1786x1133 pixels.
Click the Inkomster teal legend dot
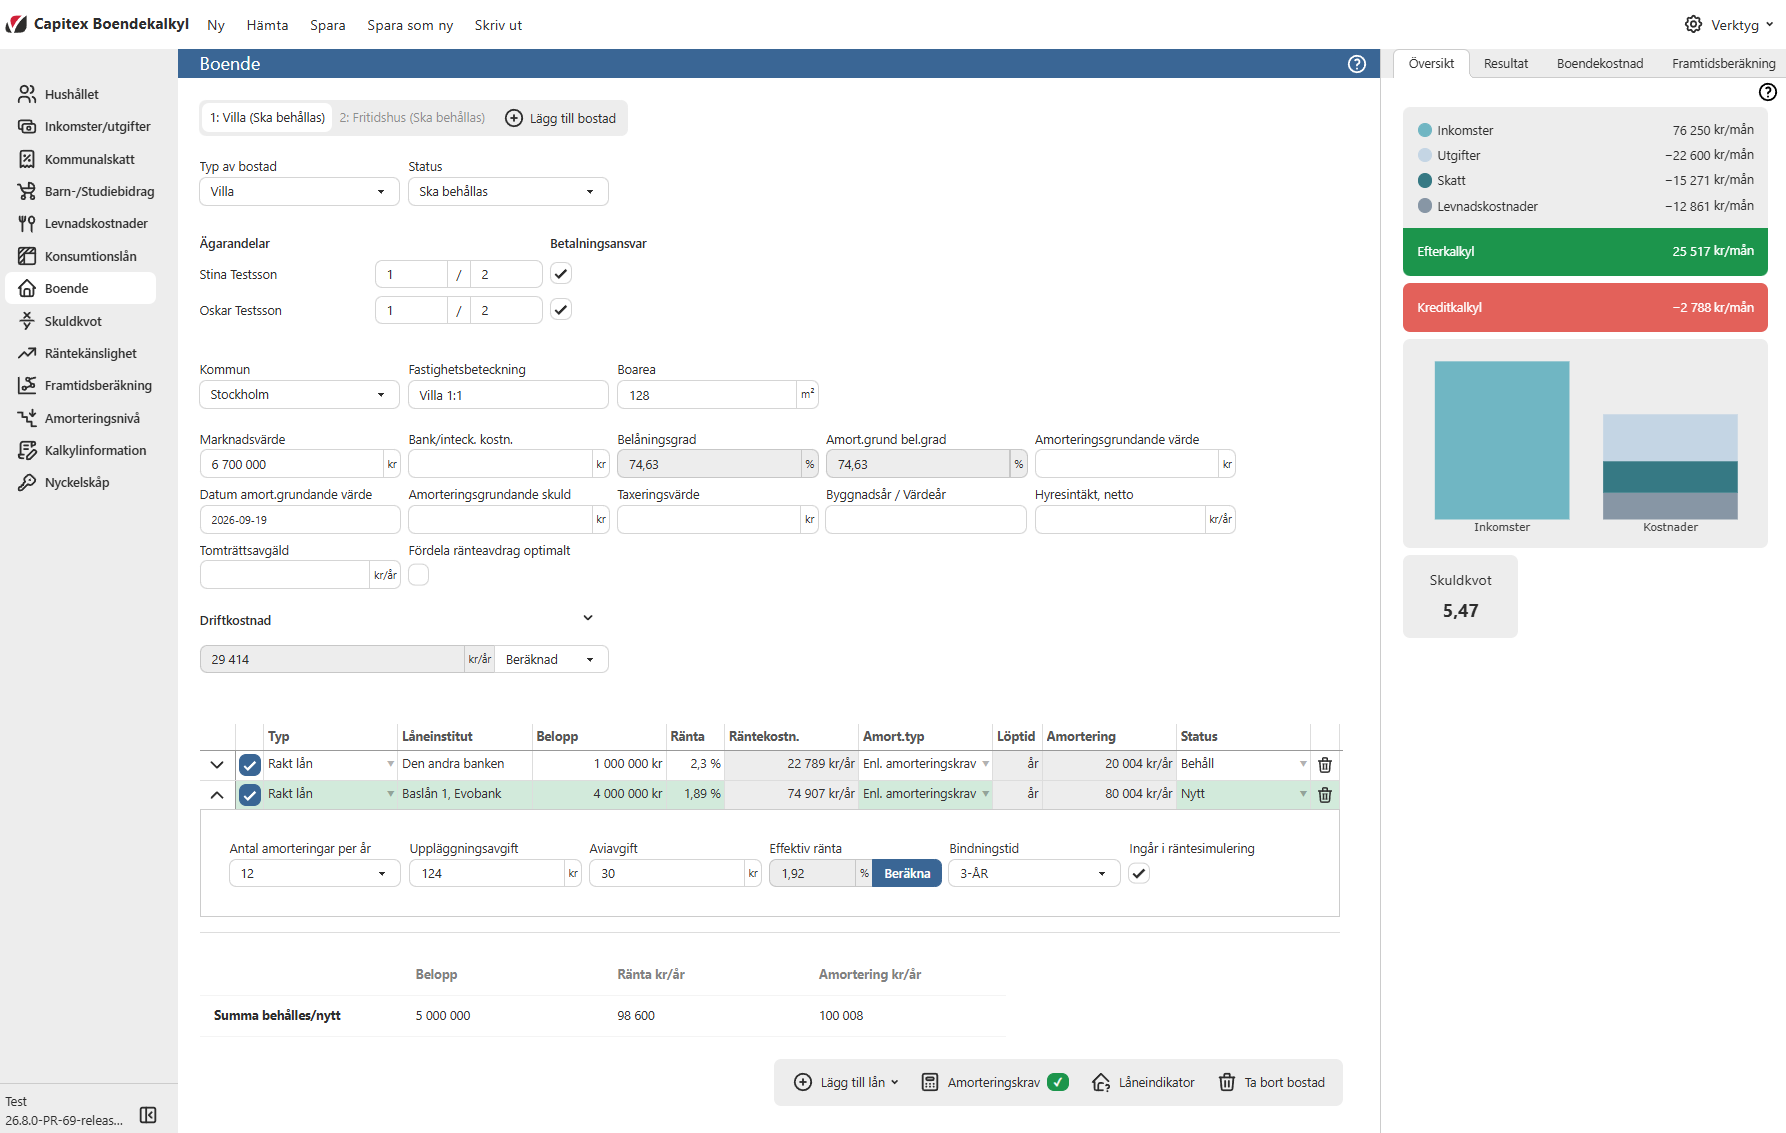1425,130
